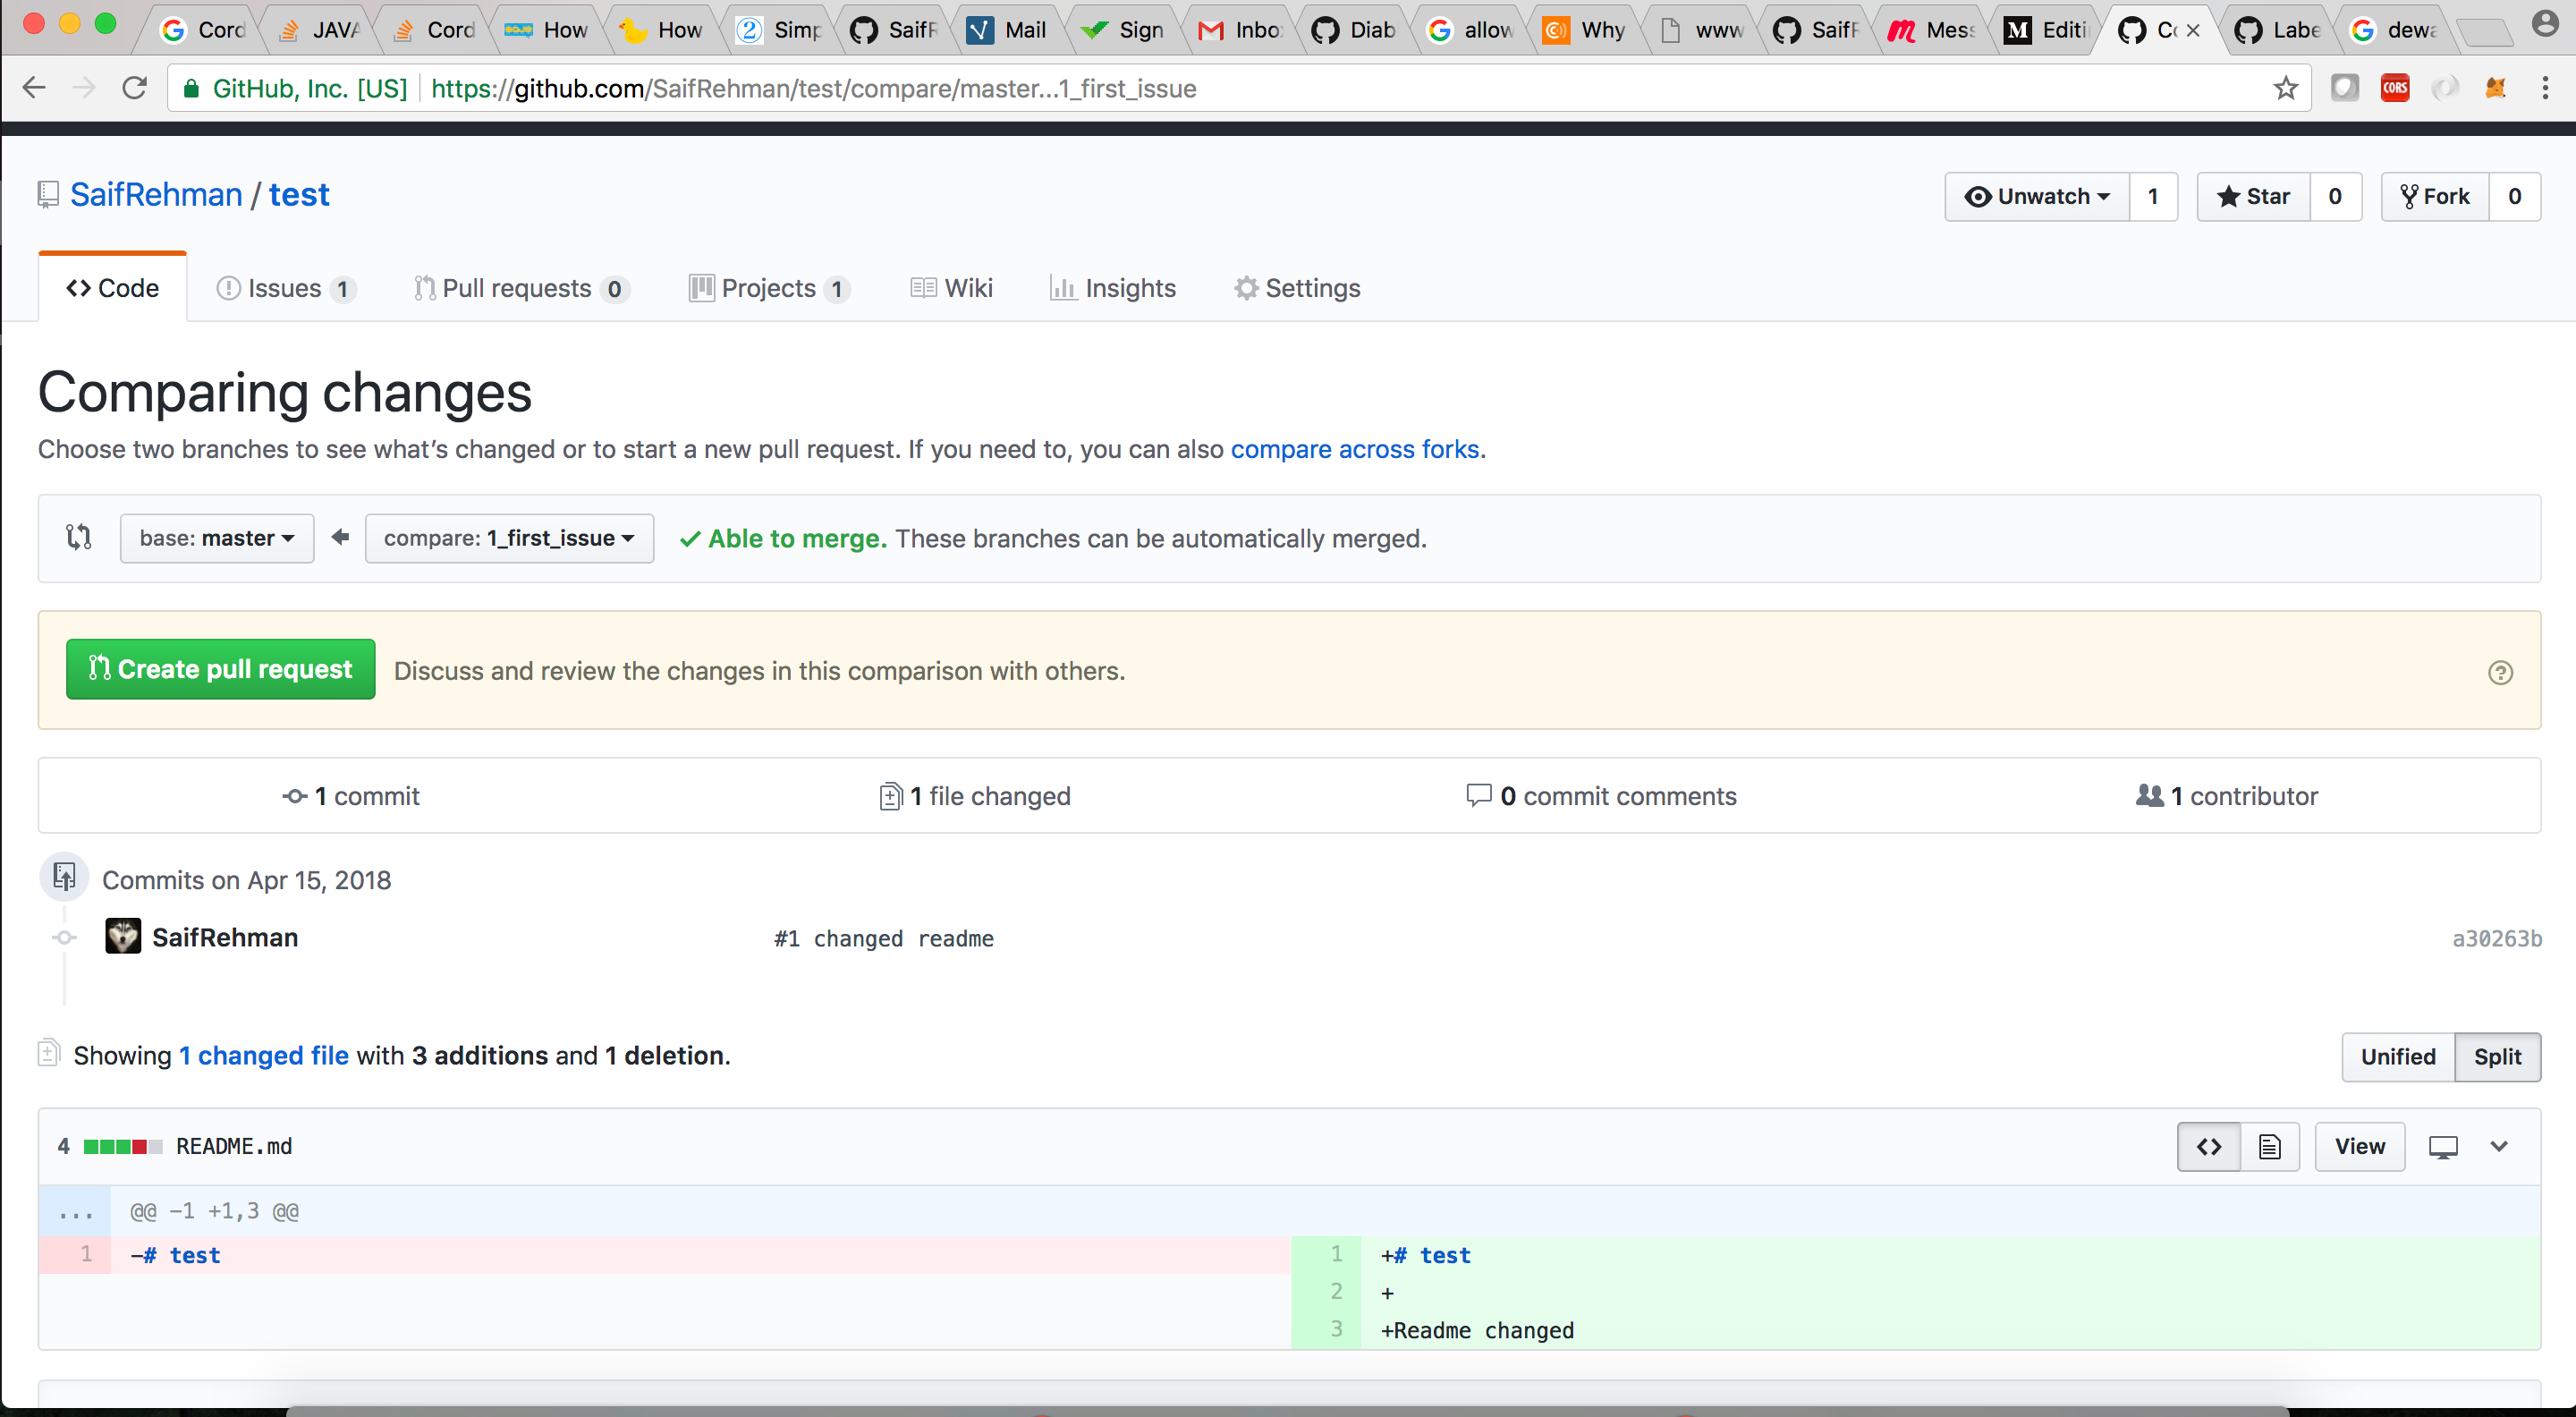Click the browser address bar URL

click(x=812, y=88)
